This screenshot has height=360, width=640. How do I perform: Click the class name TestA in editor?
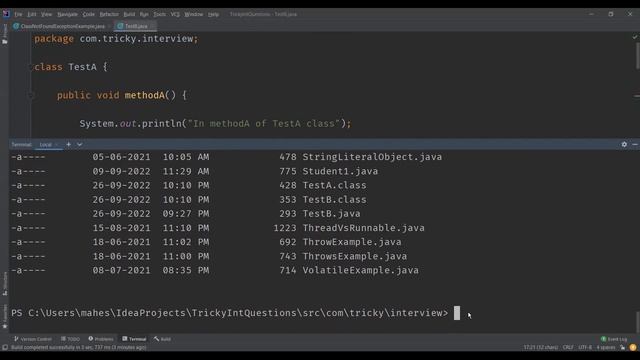82,67
